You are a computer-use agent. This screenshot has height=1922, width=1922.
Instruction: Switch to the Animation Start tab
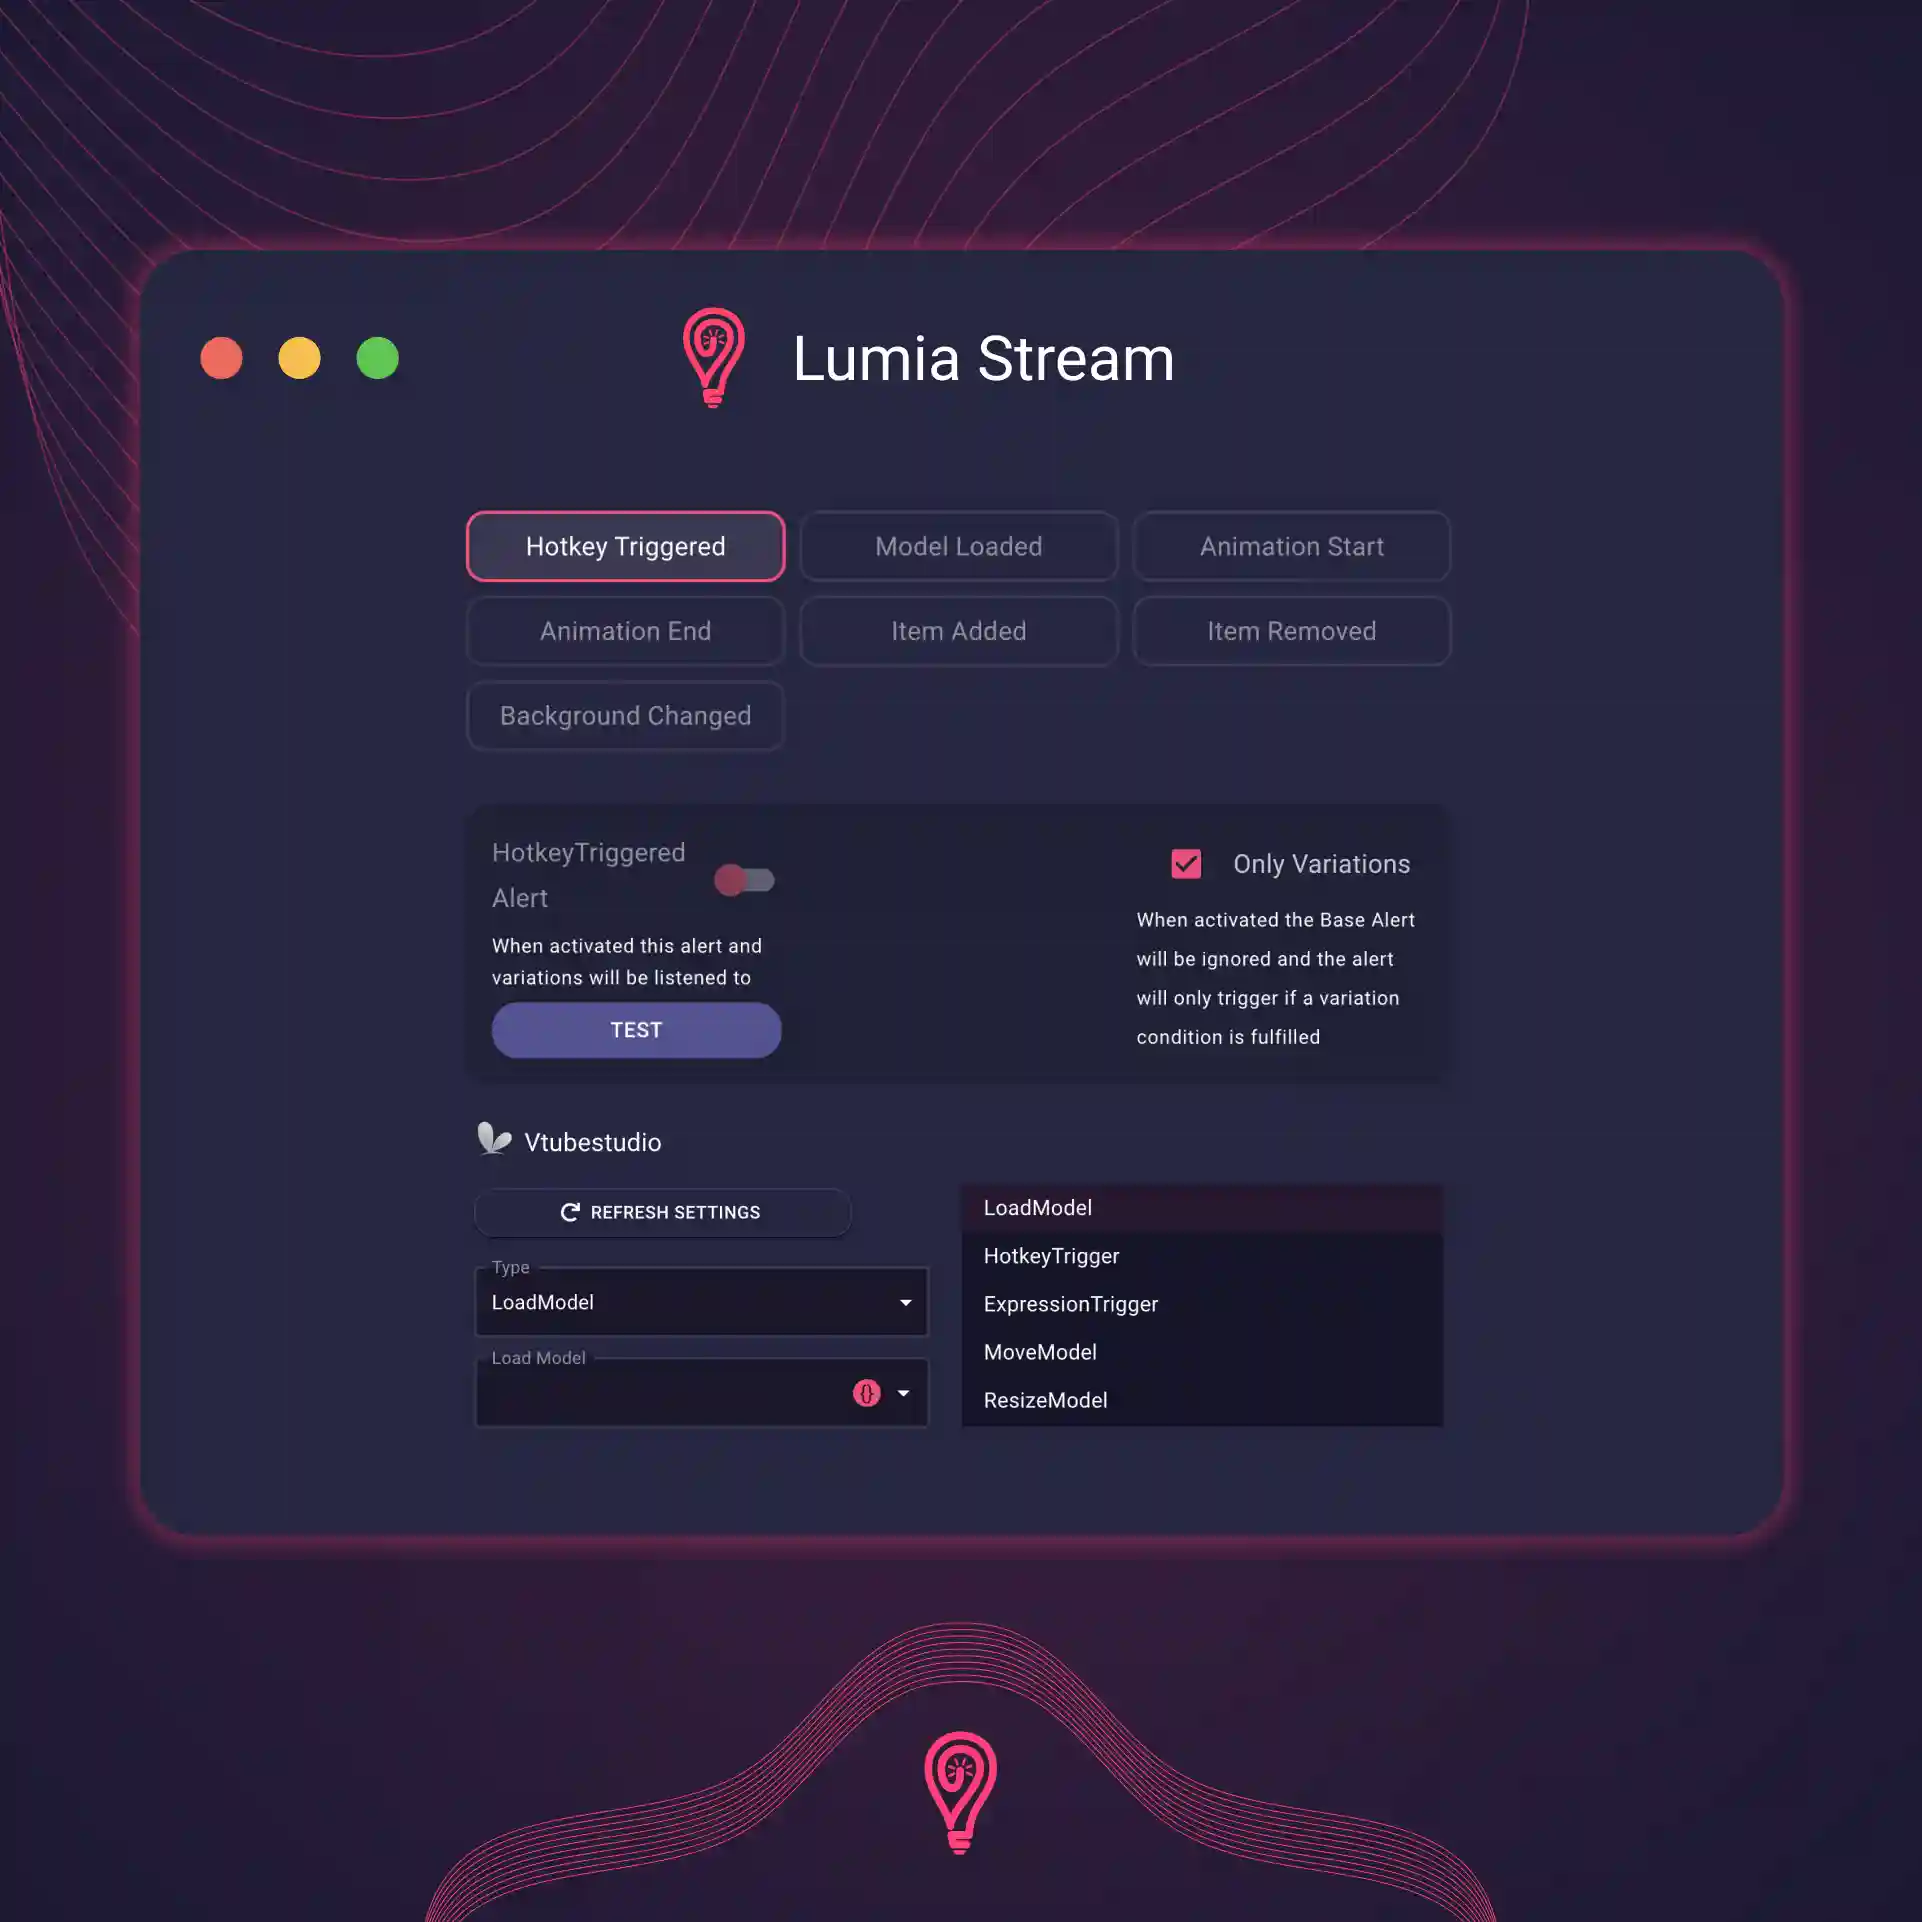[x=1292, y=546]
